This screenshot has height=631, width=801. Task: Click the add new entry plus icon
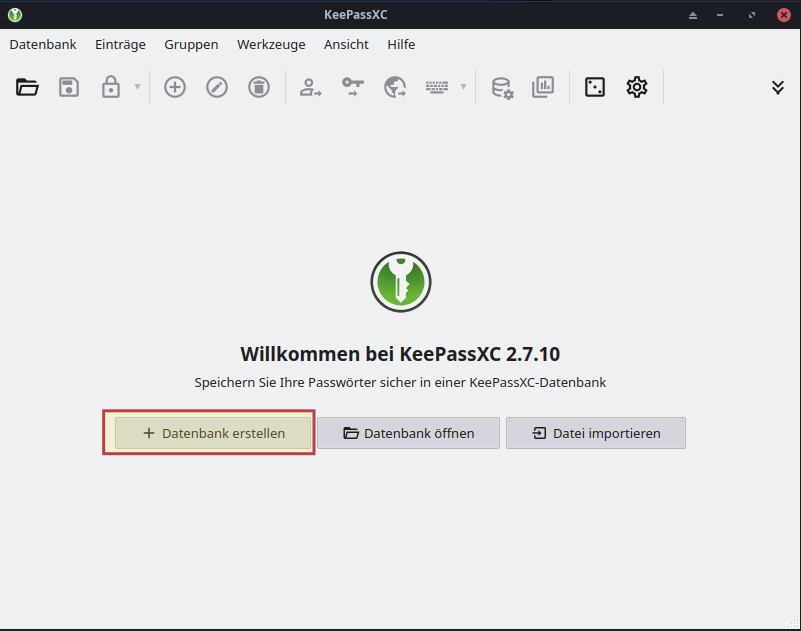[175, 87]
